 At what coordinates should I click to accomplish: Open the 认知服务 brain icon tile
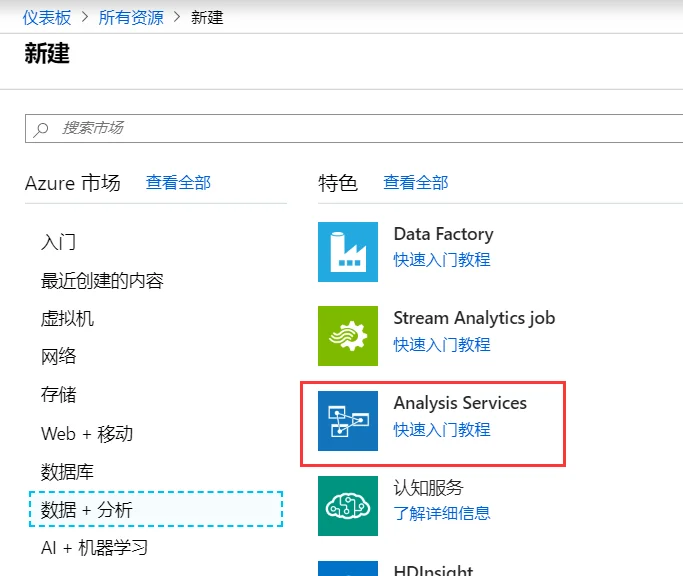click(348, 506)
